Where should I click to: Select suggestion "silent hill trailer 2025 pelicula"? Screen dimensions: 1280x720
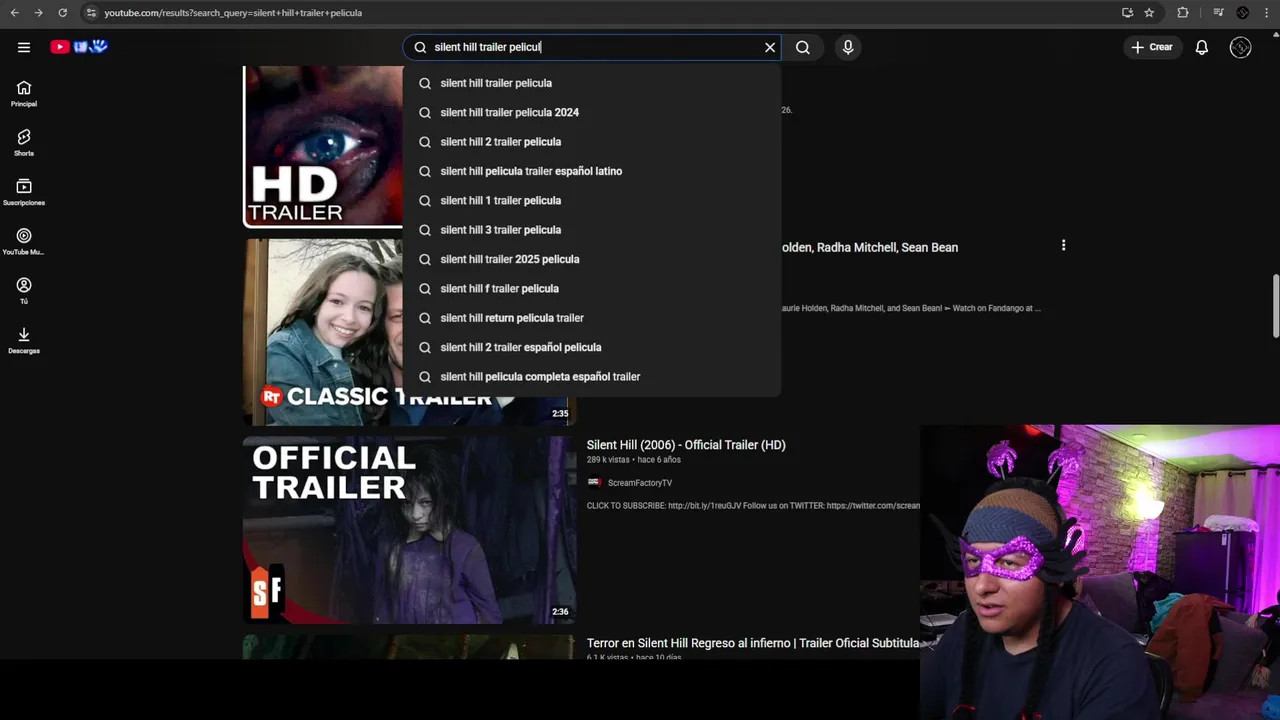(592, 259)
